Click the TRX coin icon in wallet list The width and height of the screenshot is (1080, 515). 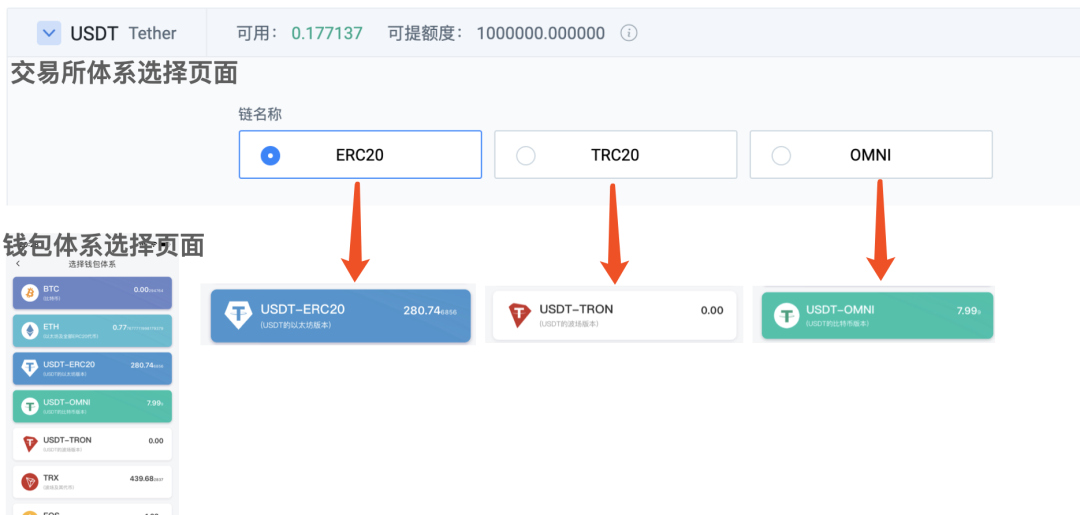point(30,481)
